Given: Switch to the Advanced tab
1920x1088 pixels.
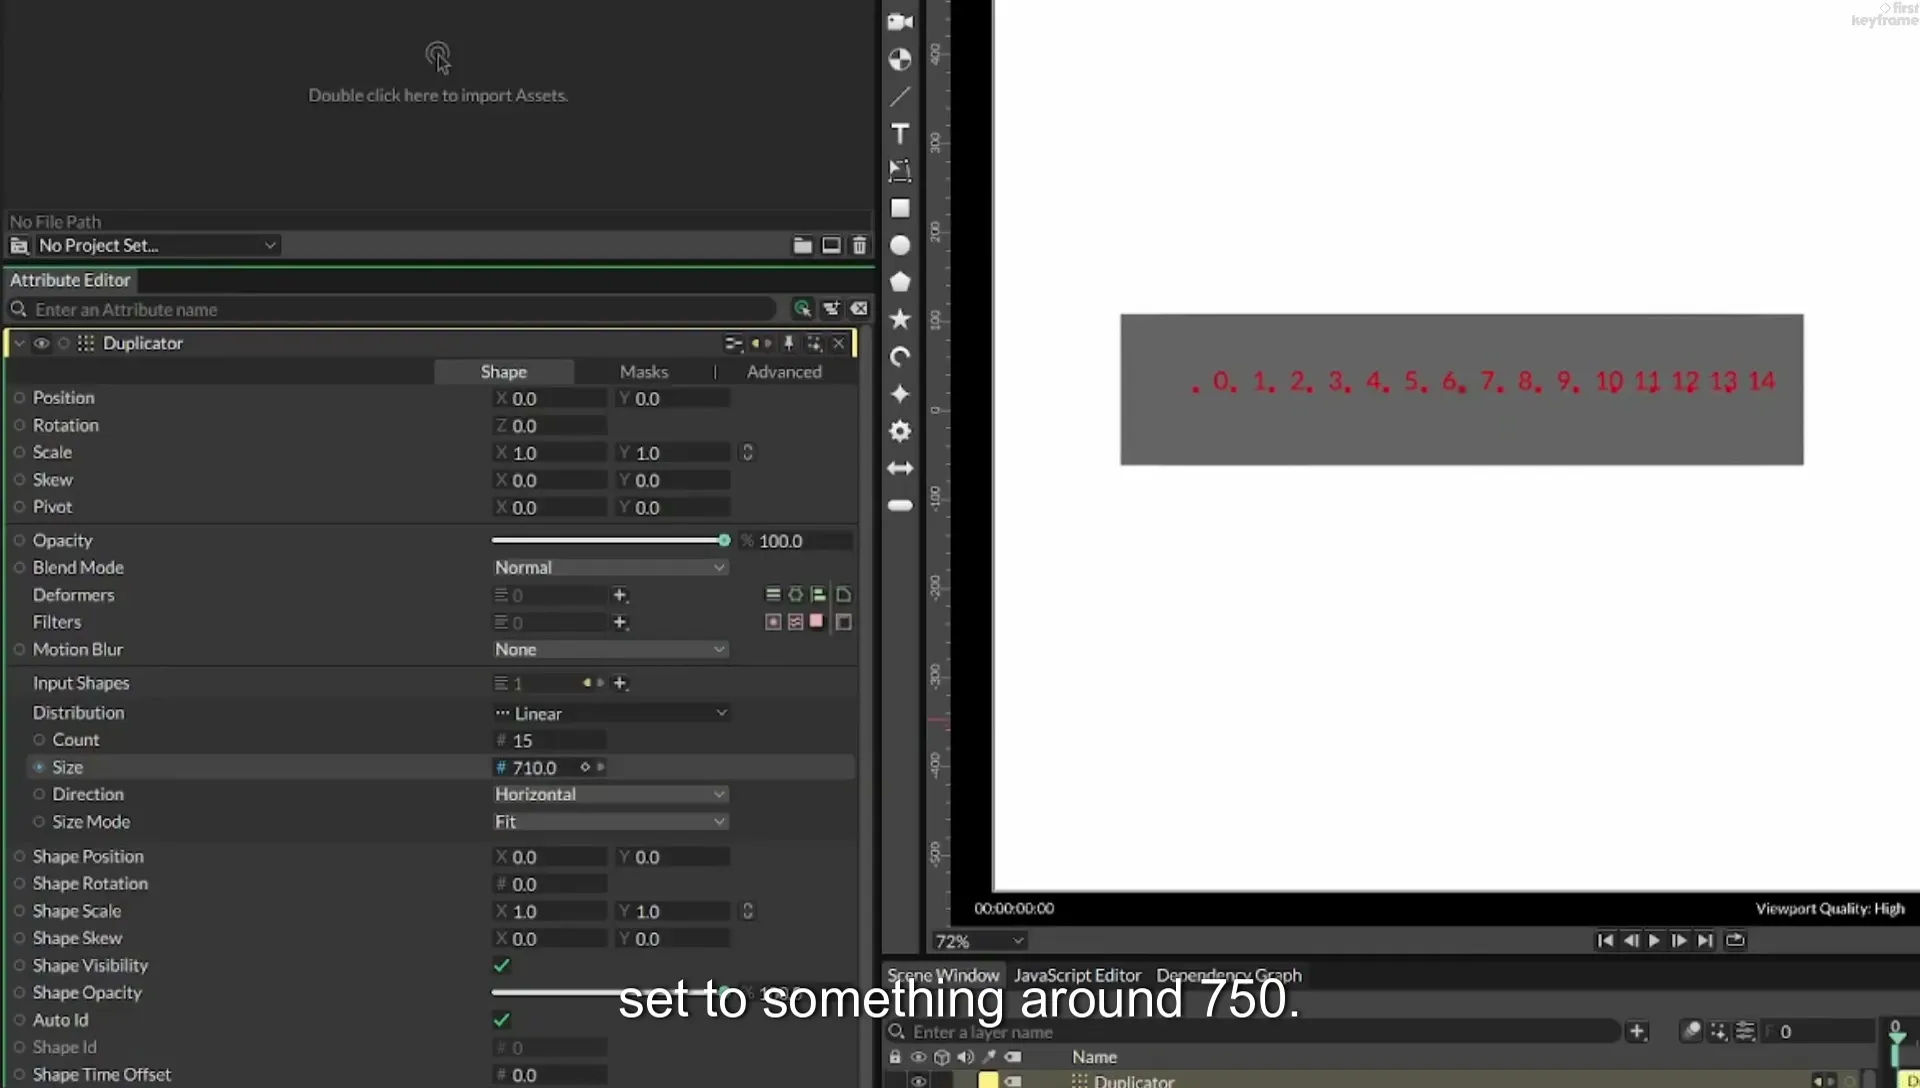Looking at the screenshot, I should (x=784, y=371).
